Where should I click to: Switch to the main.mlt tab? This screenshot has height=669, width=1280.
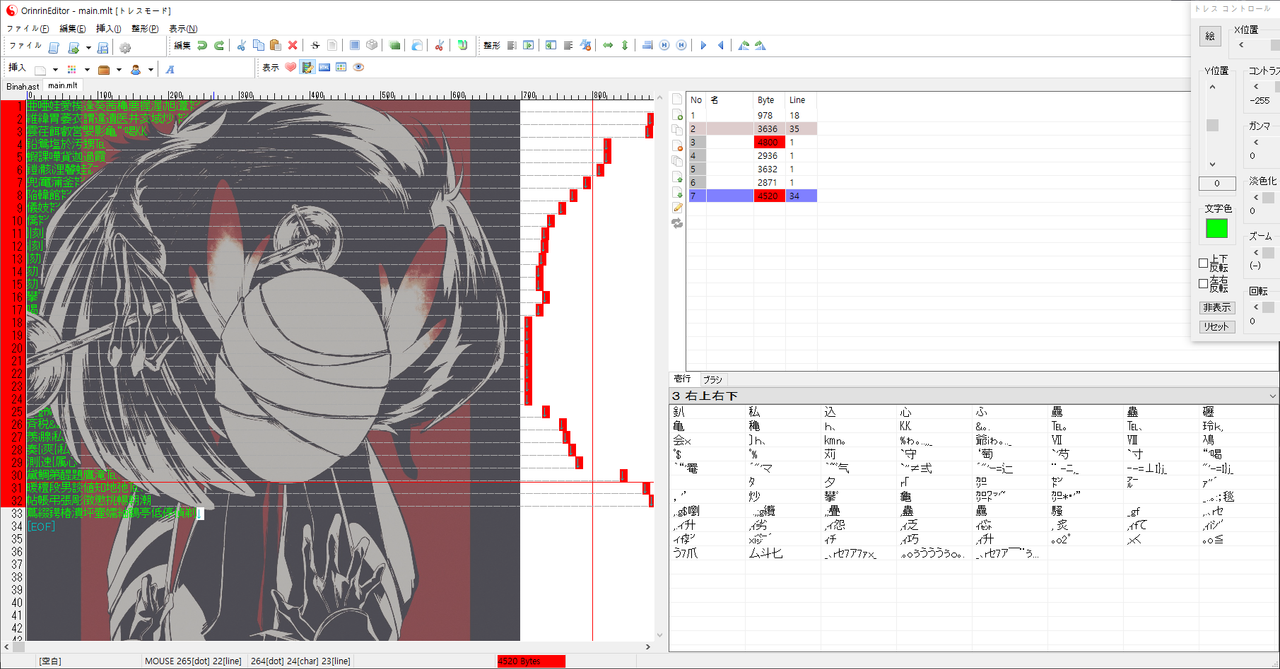63,86
